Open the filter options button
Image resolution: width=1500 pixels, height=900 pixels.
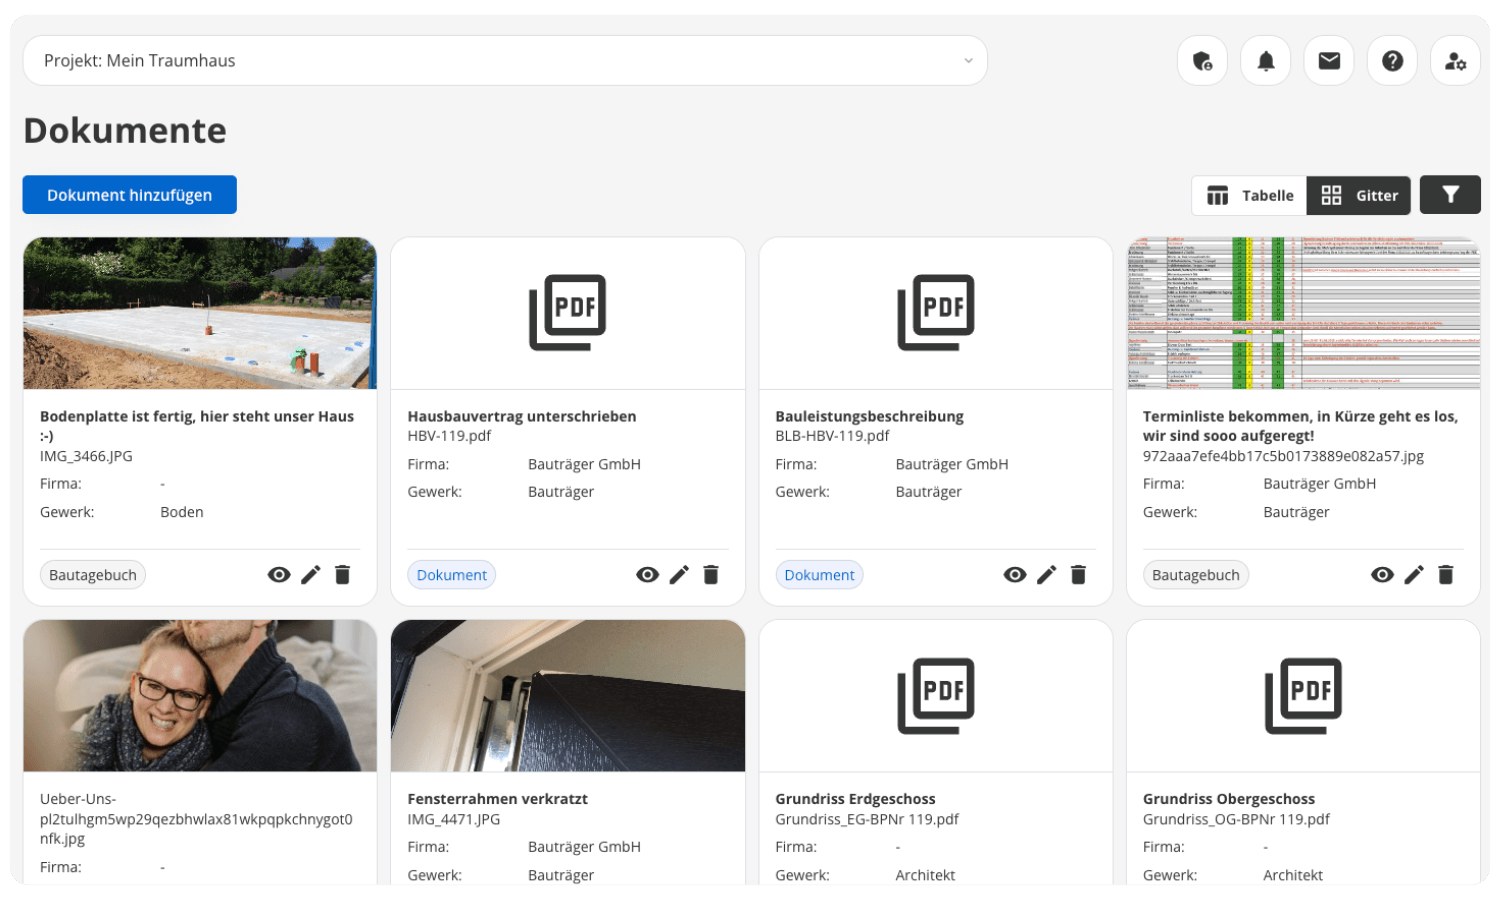coord(1450,195)
